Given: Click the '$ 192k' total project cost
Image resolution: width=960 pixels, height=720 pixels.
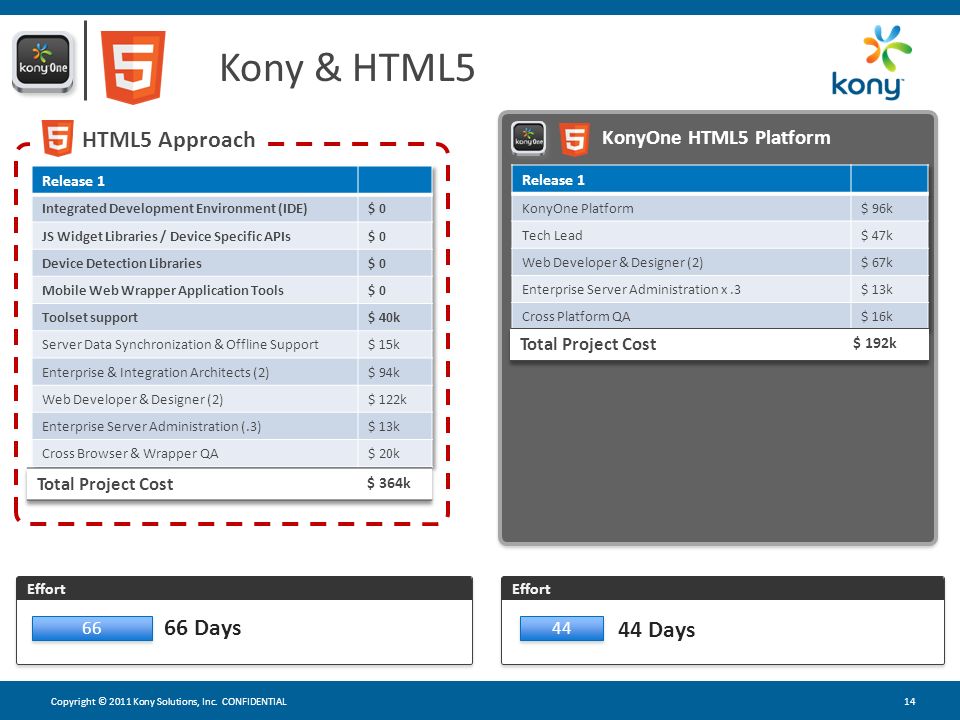Looking at the screenshot, I should coord(875,343).
